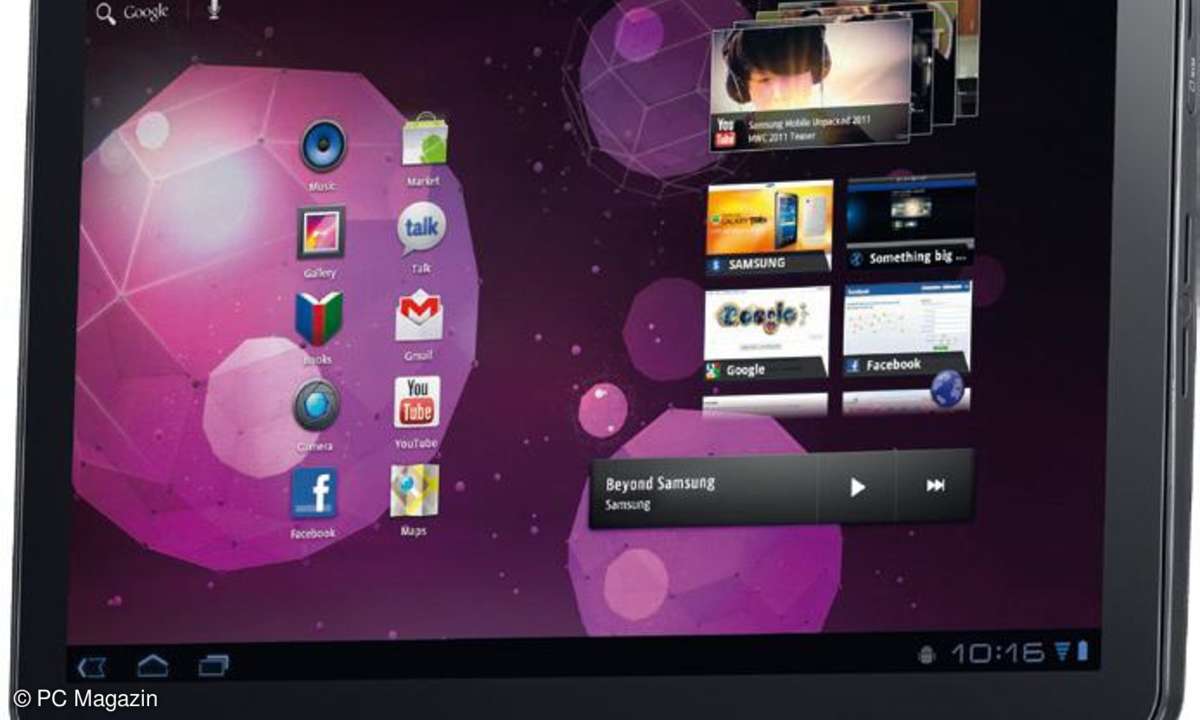Play the Beyond Samsung track
The image size is (1200, 720).
pos(857,487)
